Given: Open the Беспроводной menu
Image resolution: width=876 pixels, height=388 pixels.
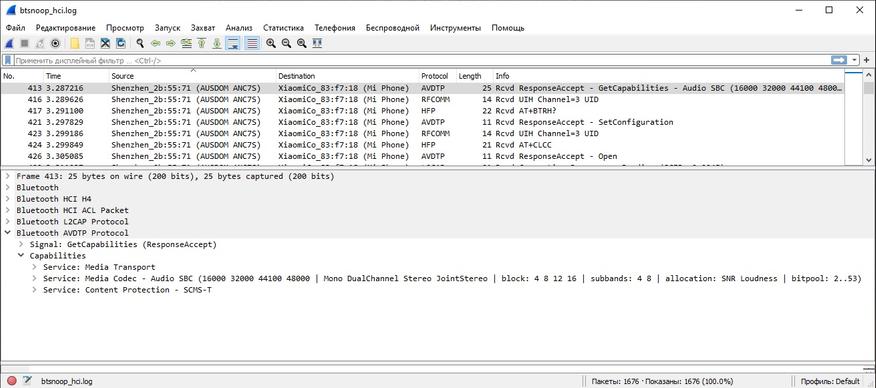Looking at the screenshot, I should [392, 27].
